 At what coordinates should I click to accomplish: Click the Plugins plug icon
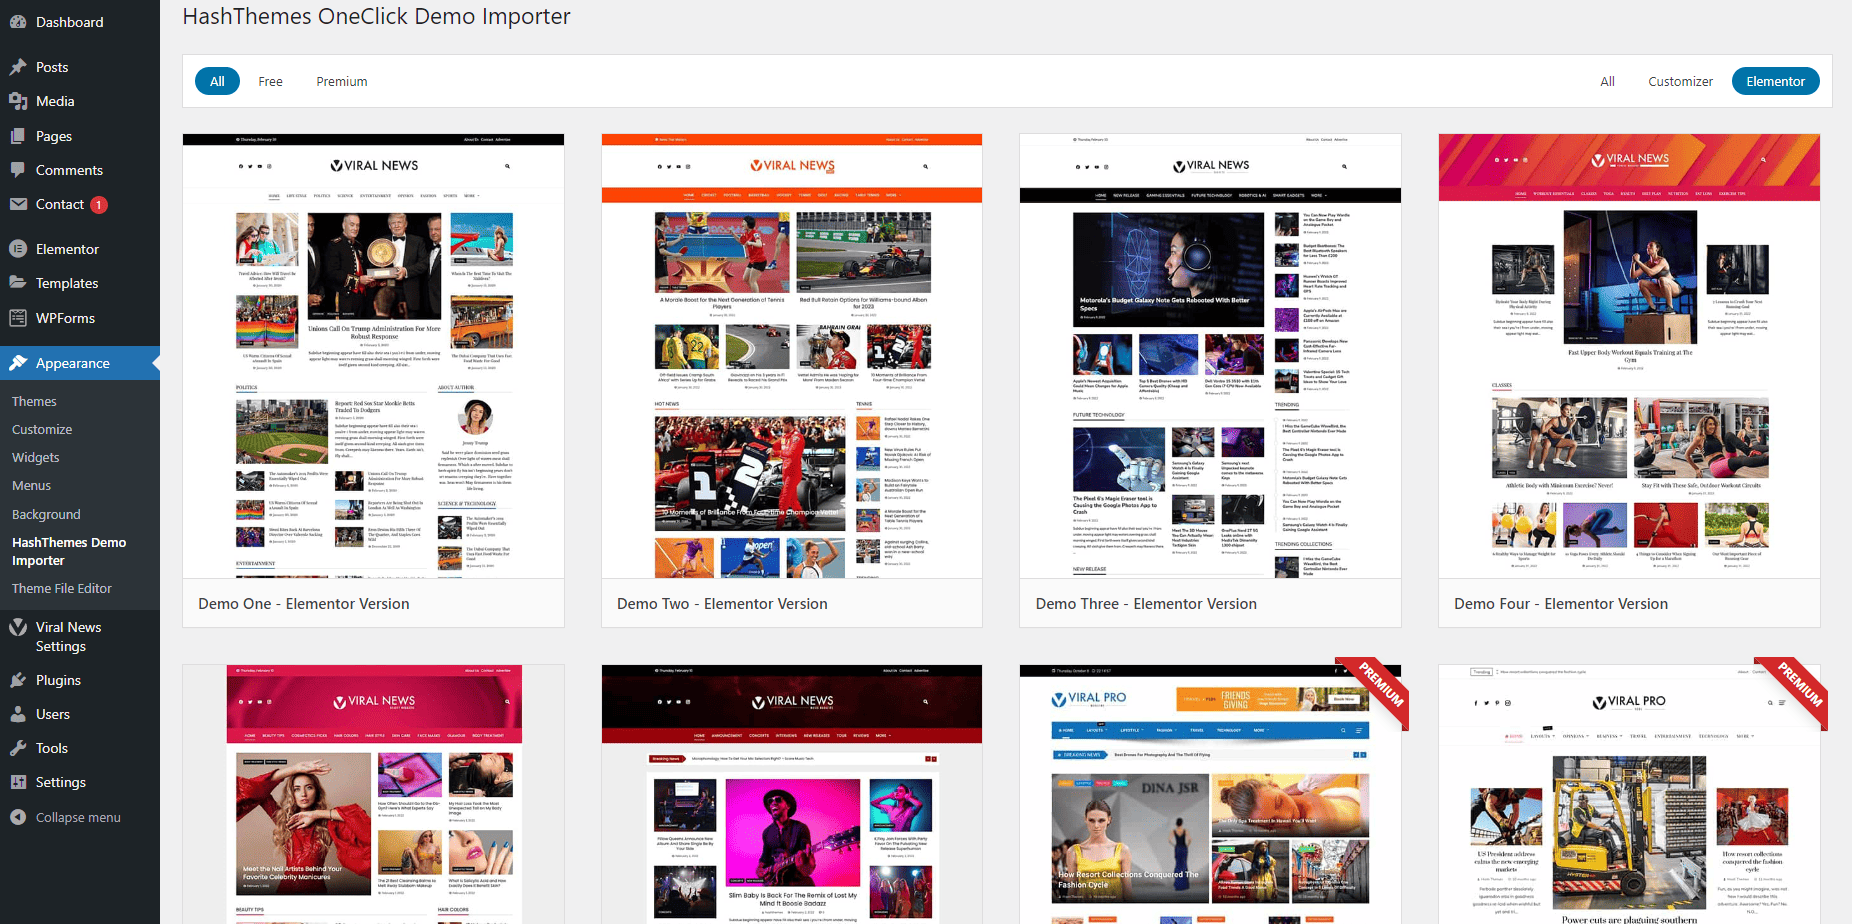tap(18, 680)
